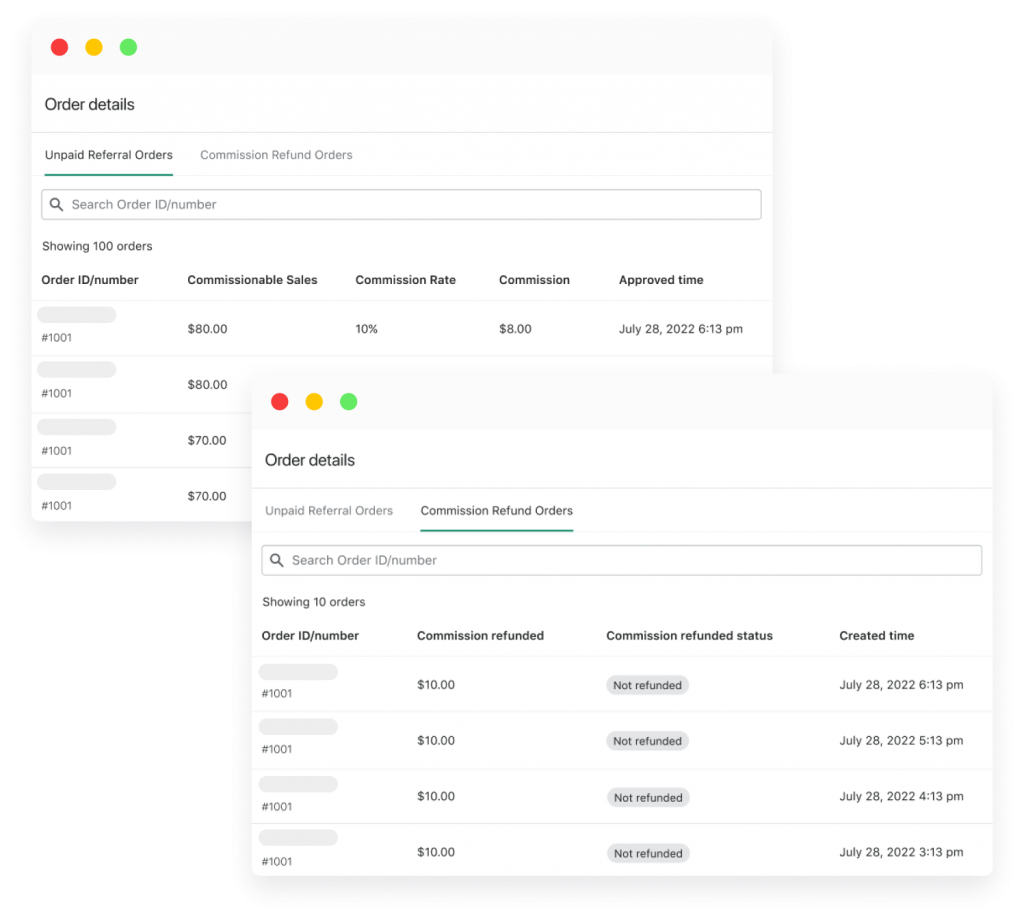1024x919 pixels.
Task: Click the $8.00 commission cell
Action: pyautogui.click(x=515, y=329)
